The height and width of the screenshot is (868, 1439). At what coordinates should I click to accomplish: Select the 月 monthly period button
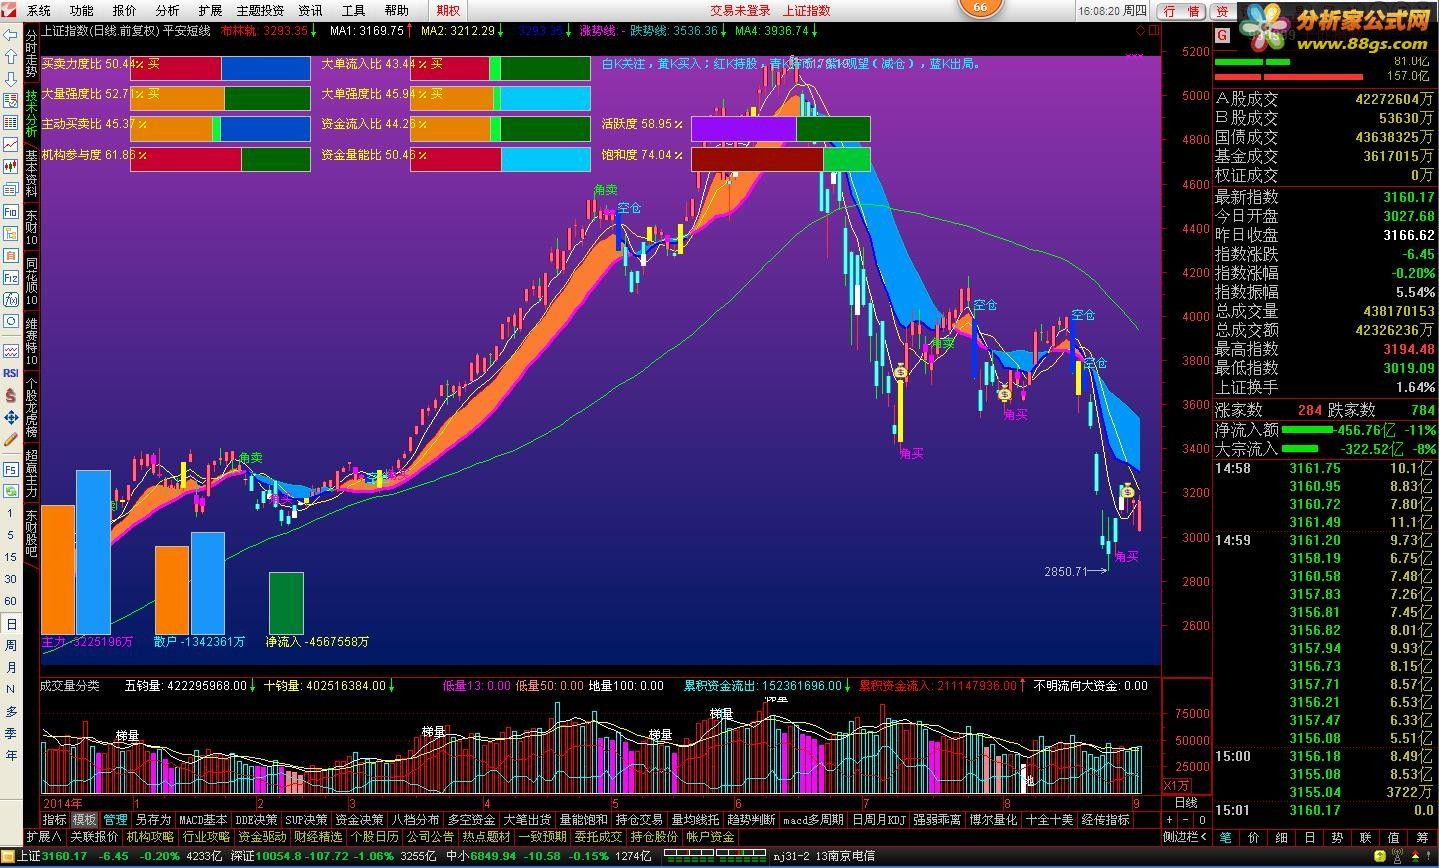tap(11, 667)
